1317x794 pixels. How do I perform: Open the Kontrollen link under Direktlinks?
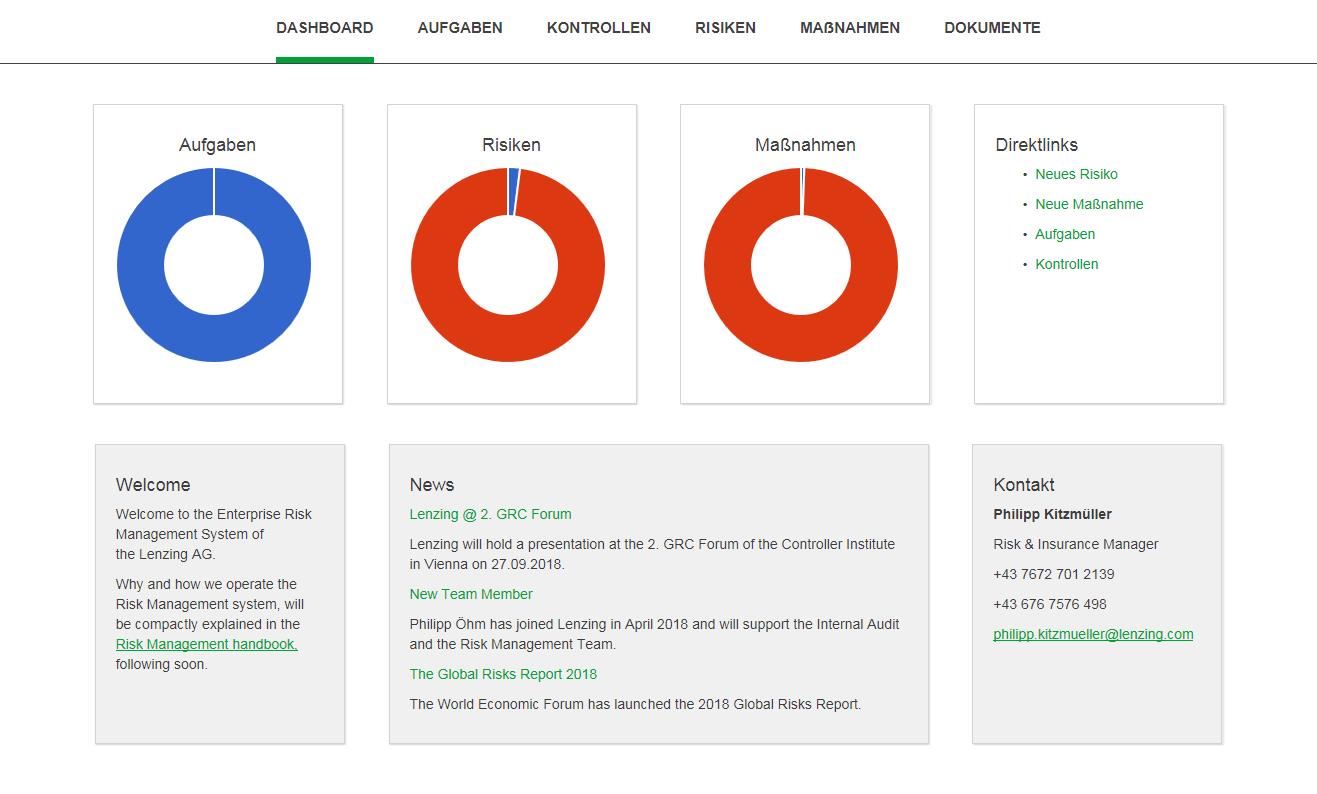point(1066,264)
